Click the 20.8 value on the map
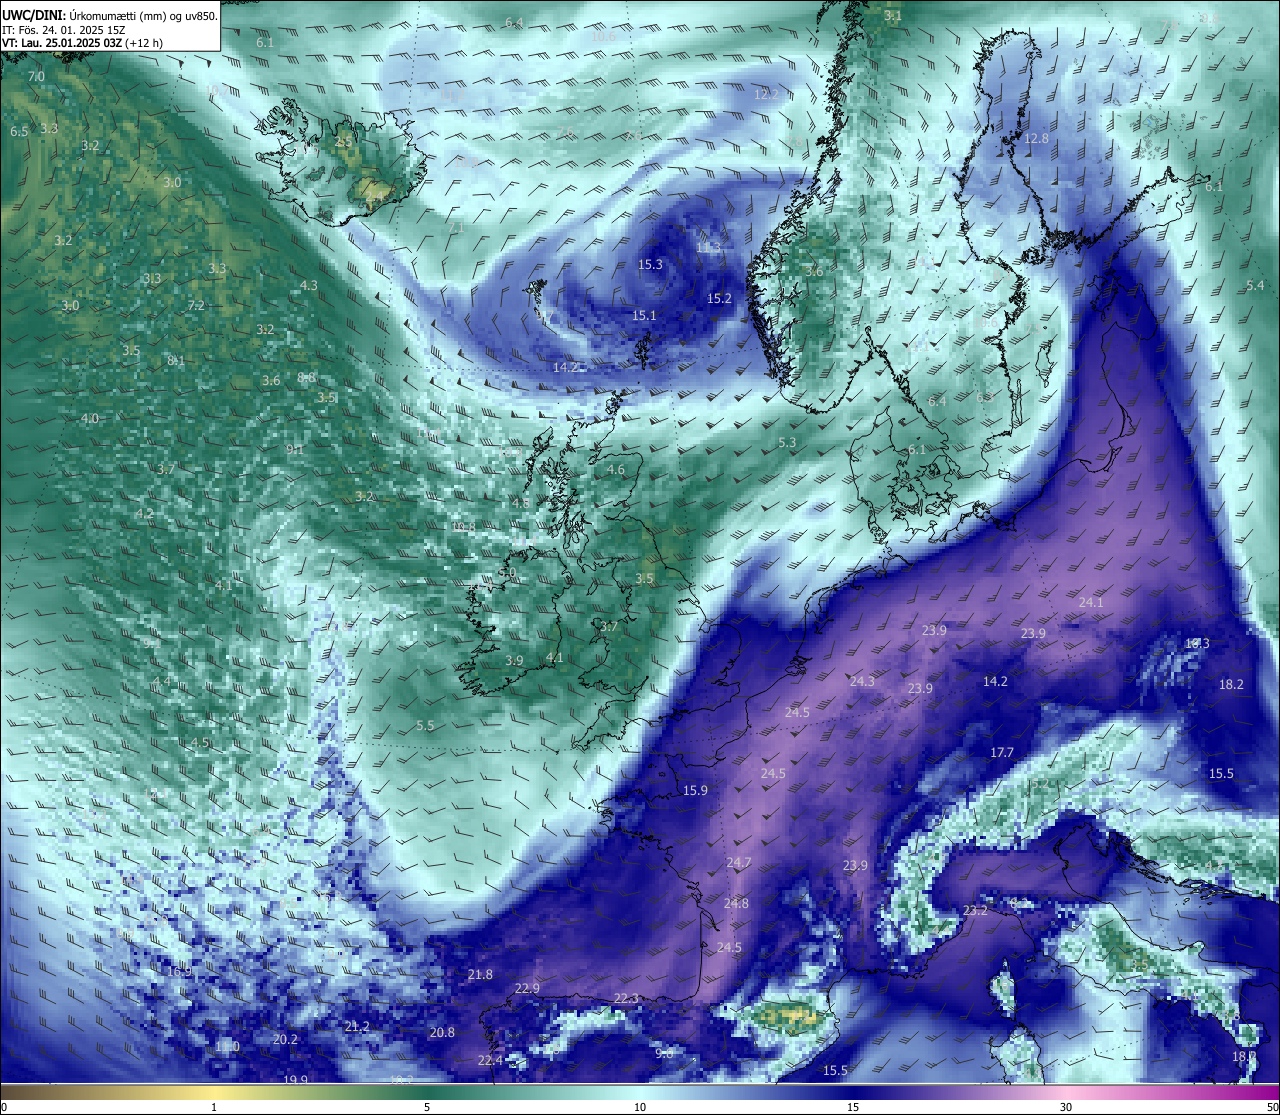1280x1115 pixels. (442, 1033)
